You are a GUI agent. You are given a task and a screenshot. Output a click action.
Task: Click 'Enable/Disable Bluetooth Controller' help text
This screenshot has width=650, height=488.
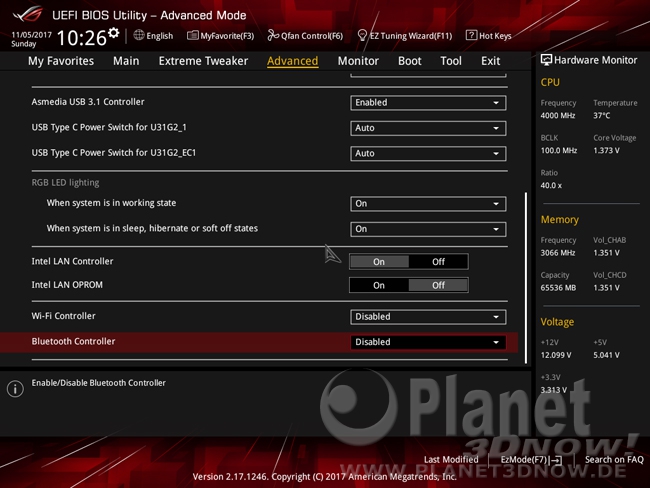(99, 383)
